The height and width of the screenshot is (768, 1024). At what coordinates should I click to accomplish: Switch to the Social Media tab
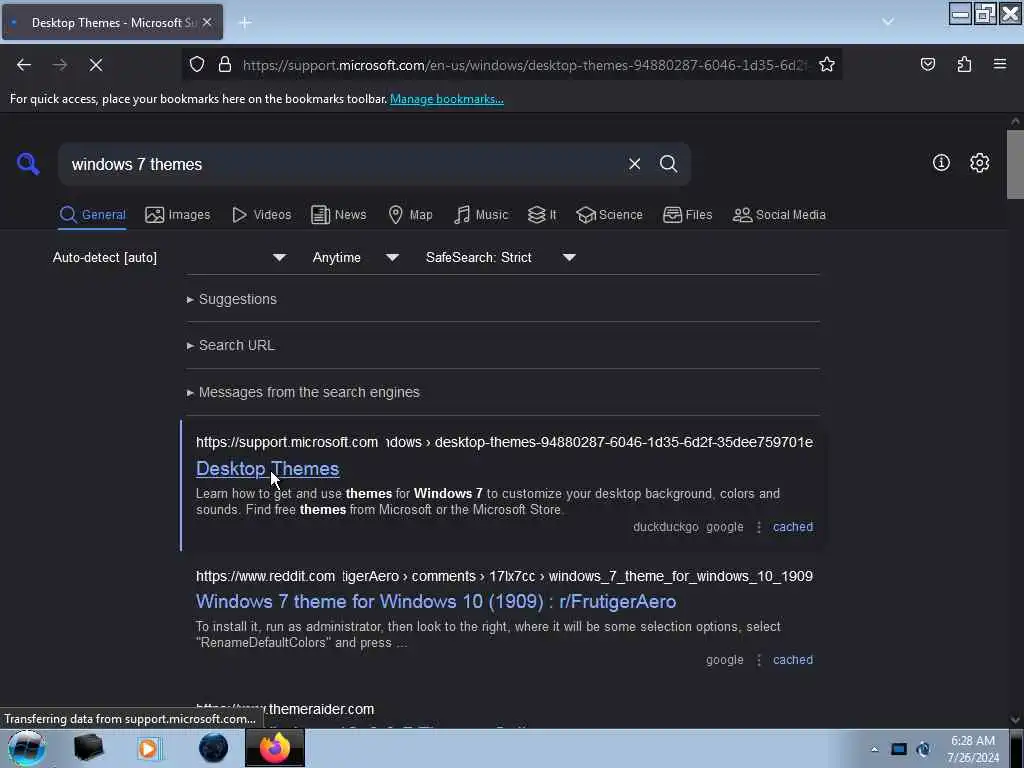coord(779,215)
